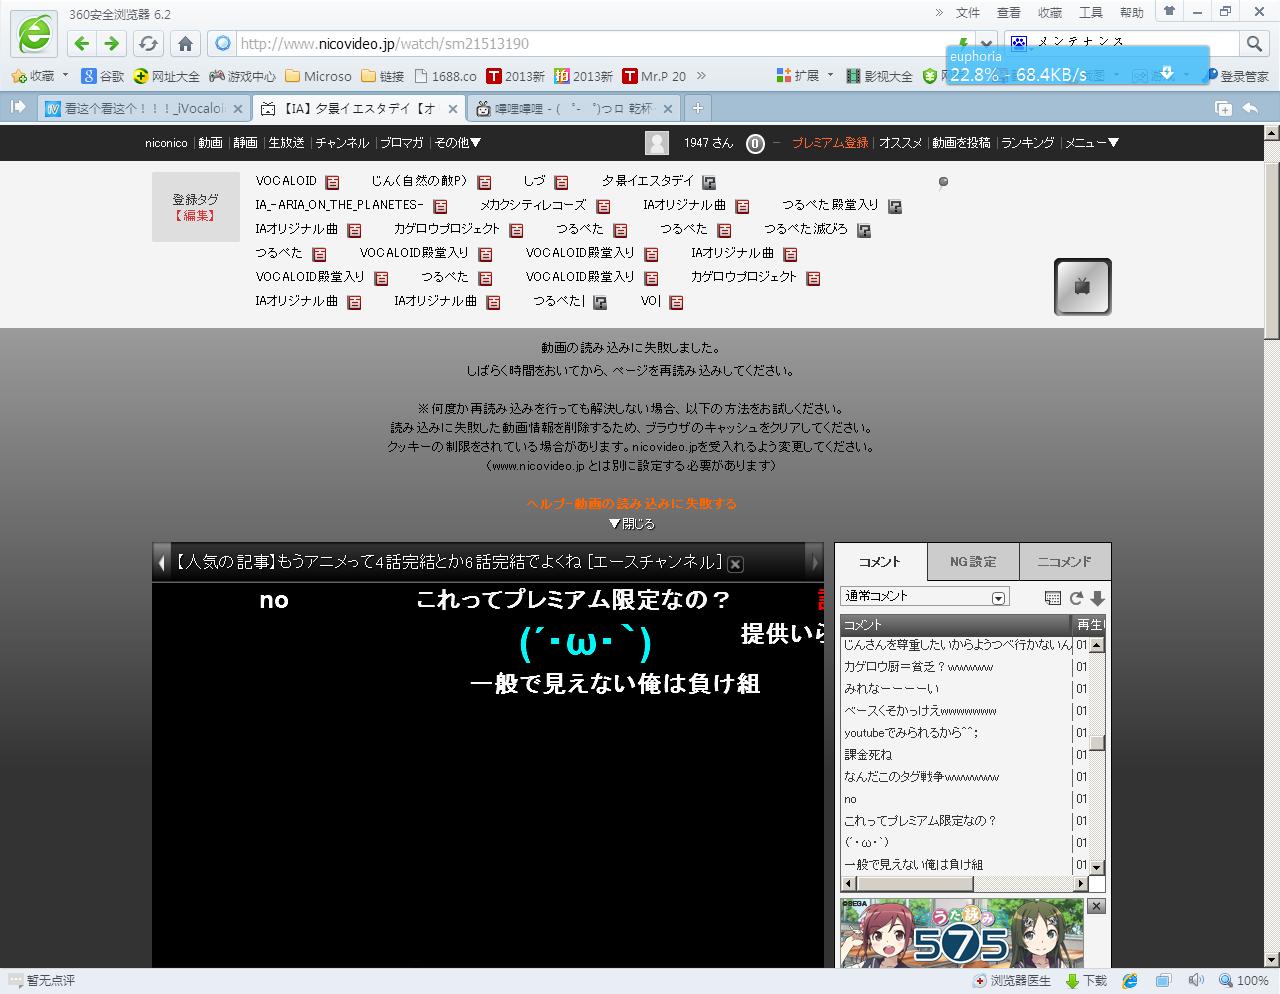Click the プレミアム登録 link
The width and height of the screenshot is (1280, 994).
coord(830,143)
